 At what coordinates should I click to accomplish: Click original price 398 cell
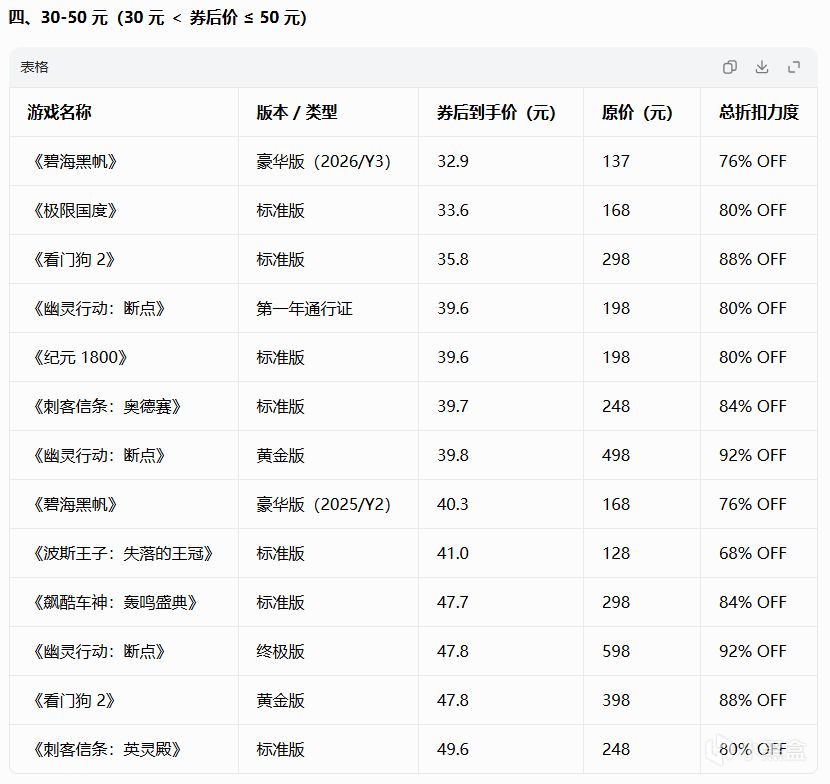click(616, 700)
